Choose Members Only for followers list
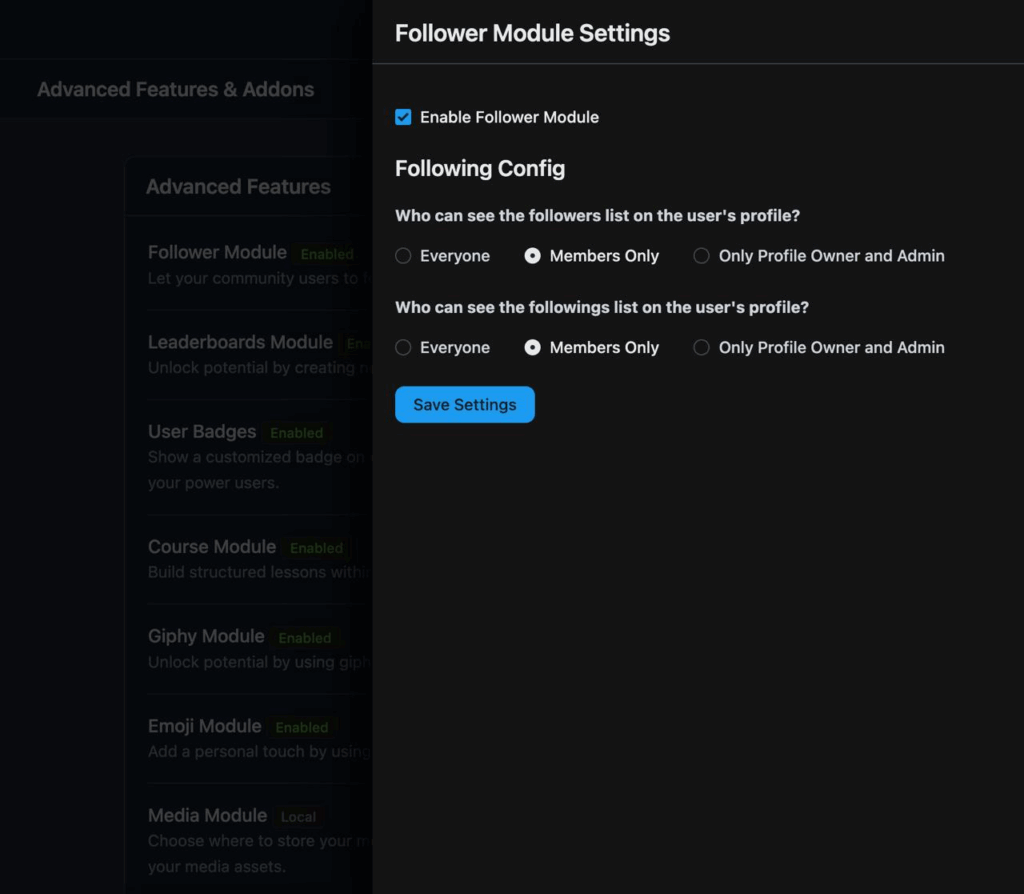1024x894 pixels. pyautogui.click(x=533, y=256)
